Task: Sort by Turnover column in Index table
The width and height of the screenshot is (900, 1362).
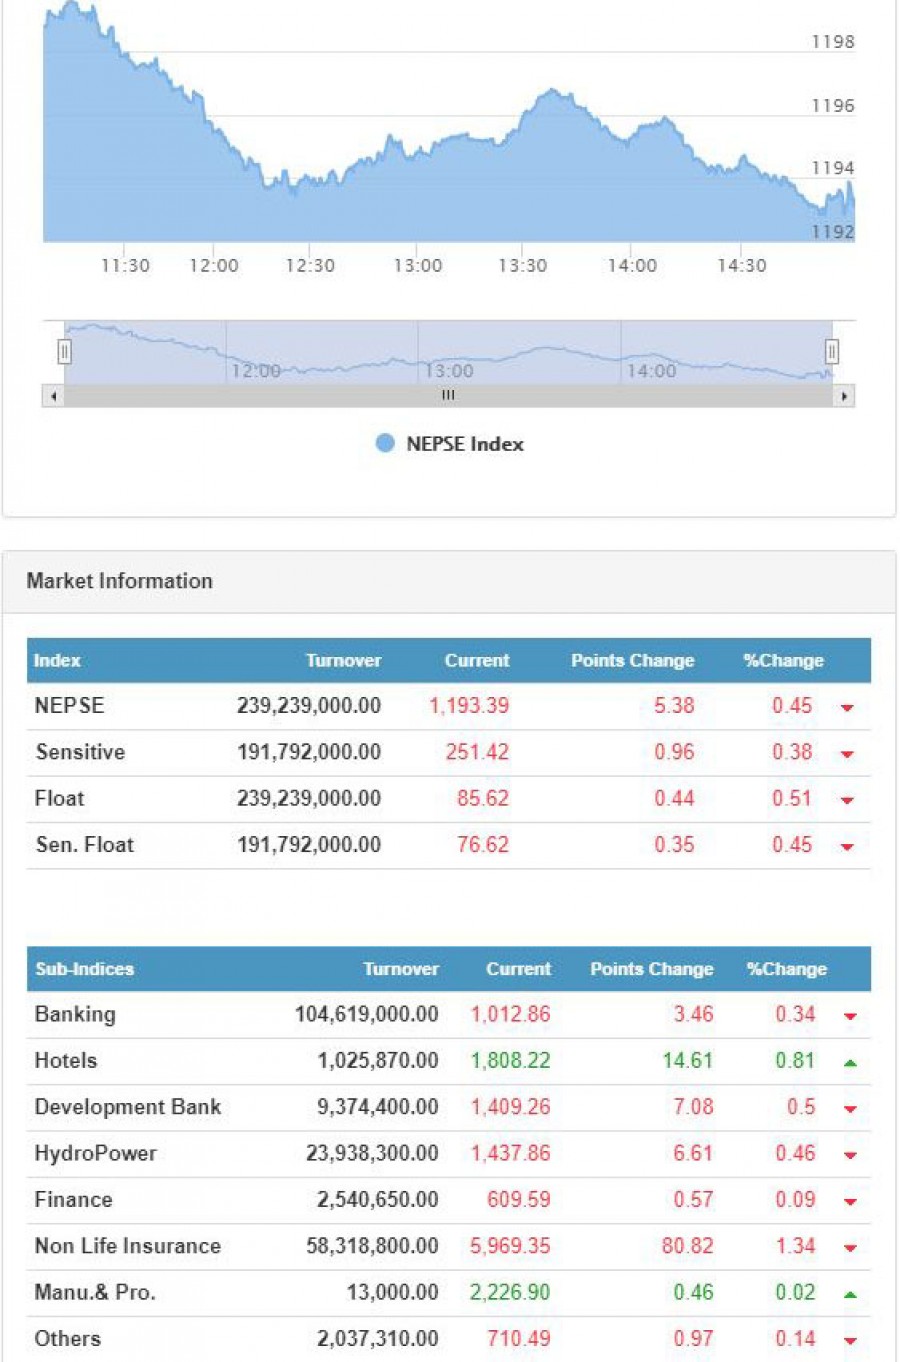Action: click(x=343, y=660)
